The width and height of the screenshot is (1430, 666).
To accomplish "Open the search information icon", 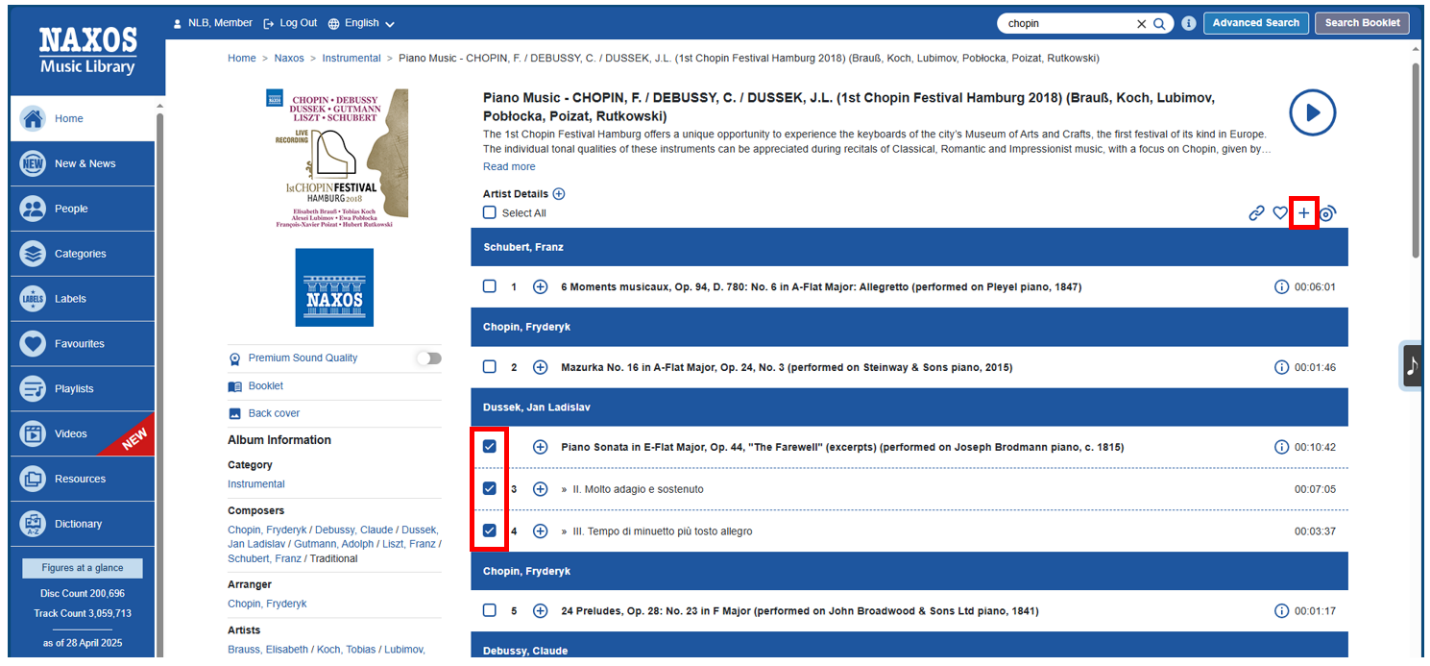I will [1188, 23].
